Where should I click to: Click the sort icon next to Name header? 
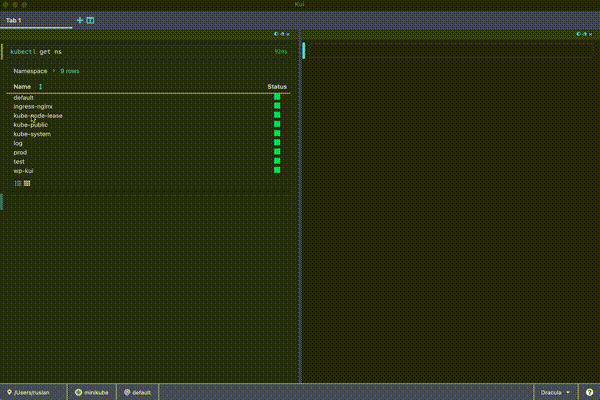pos(40,87)
